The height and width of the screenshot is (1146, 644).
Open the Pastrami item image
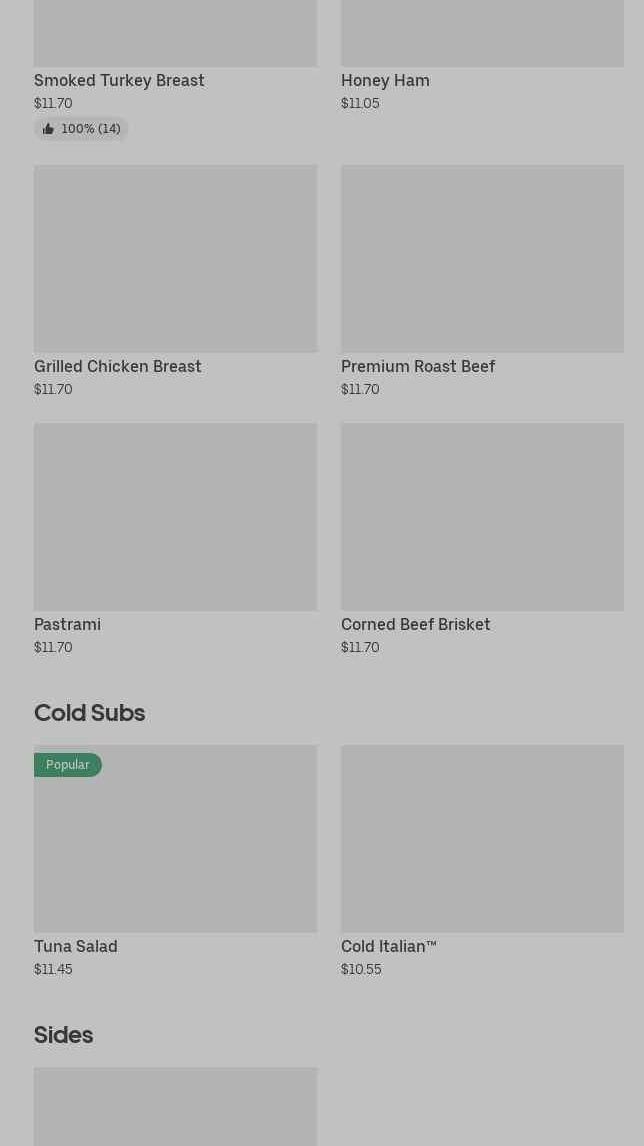pyautogui.click(x=175, y=516)
